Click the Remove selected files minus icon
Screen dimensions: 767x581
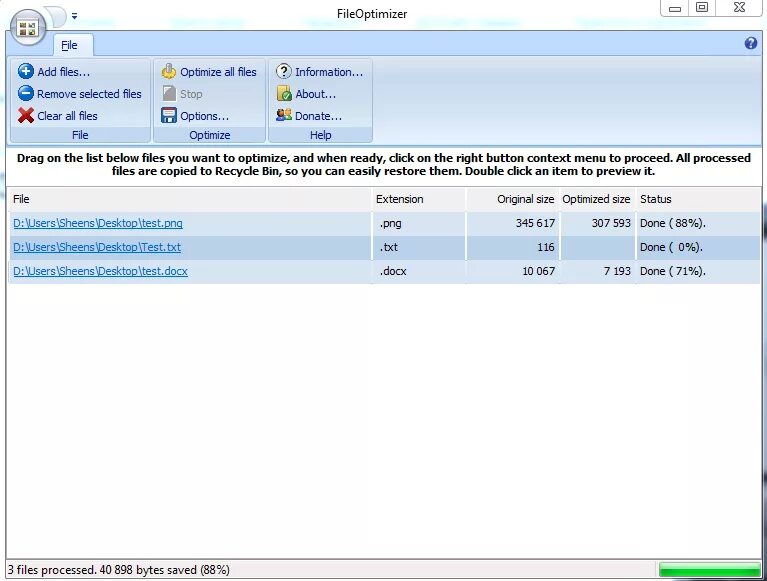click(x=26, y=93)
